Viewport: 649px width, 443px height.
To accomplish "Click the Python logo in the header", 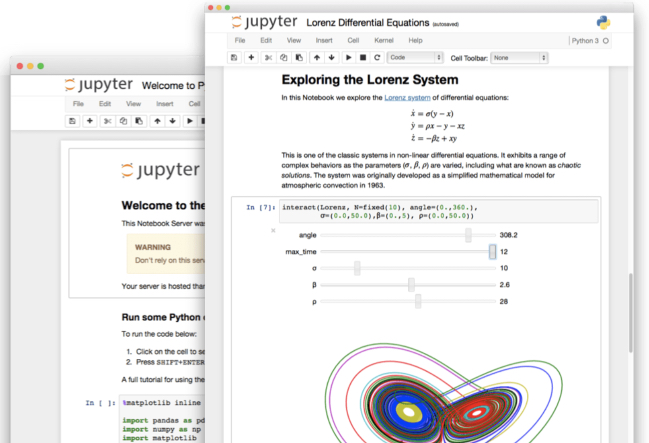I will point(603,22).
